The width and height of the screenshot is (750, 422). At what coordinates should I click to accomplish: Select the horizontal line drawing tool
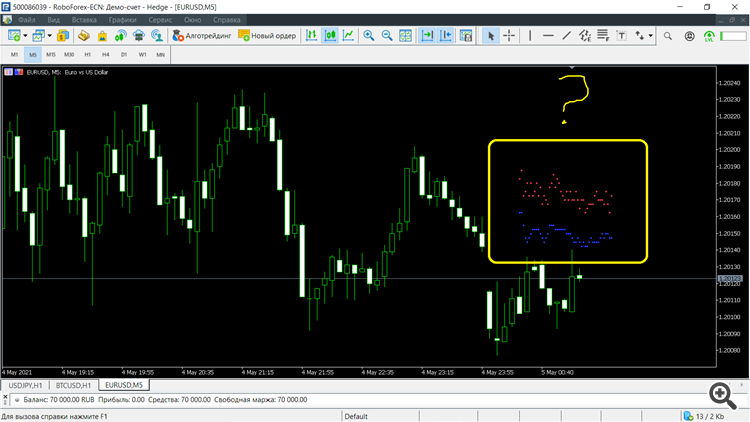point(548,35)
